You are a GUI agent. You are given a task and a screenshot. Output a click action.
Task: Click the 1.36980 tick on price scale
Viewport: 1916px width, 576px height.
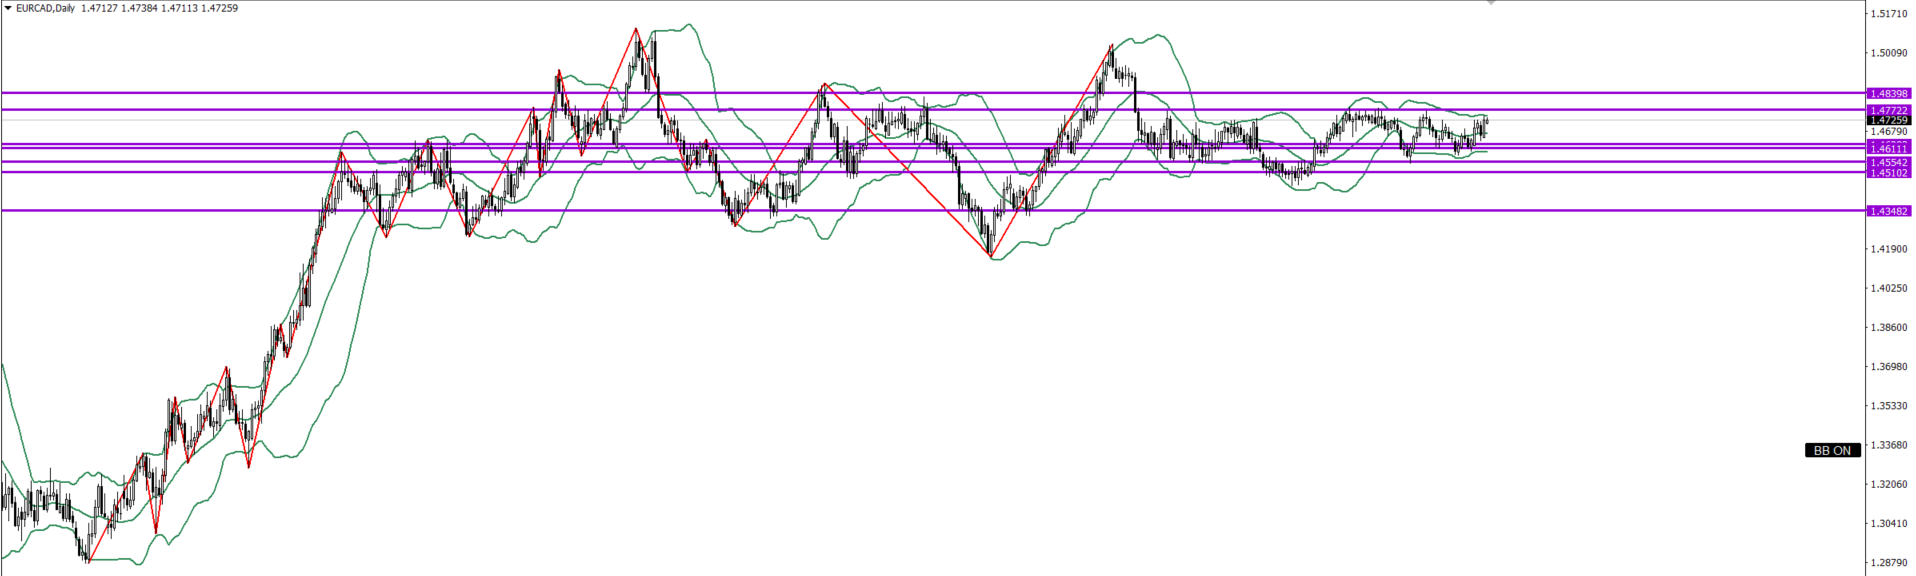click(x=1889, y=367)
